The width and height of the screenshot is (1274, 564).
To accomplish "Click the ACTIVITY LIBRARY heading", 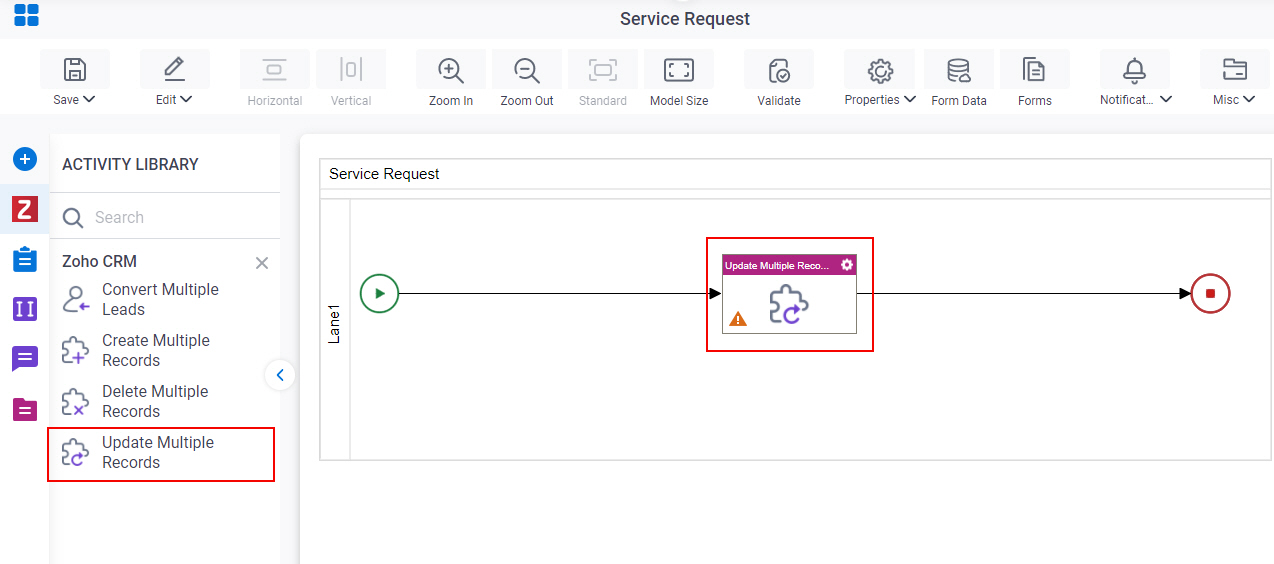I will (130, 164).
